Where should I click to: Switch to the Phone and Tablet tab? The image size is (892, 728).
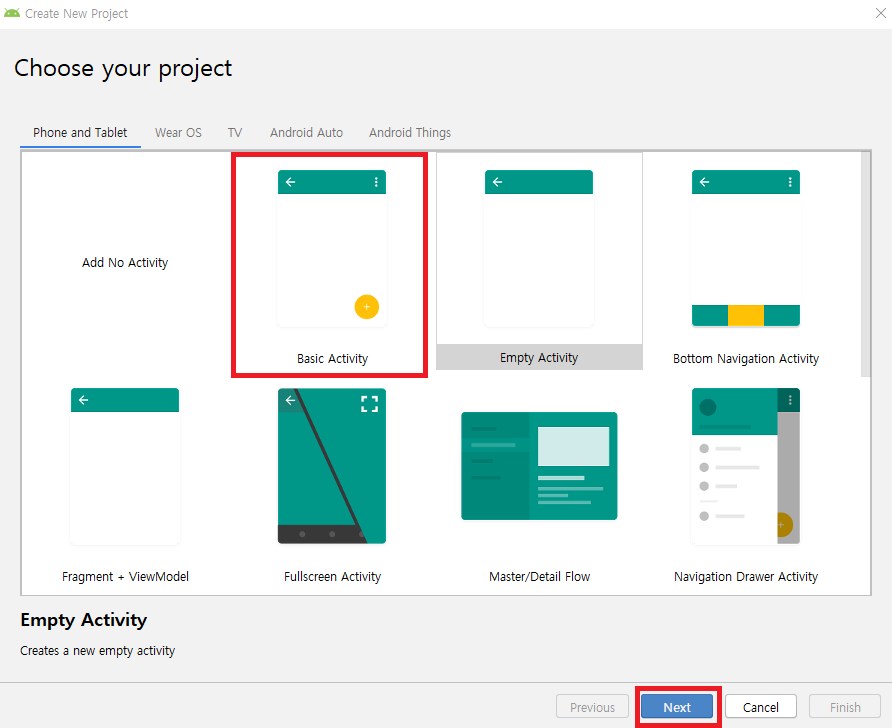coord(80,133)
